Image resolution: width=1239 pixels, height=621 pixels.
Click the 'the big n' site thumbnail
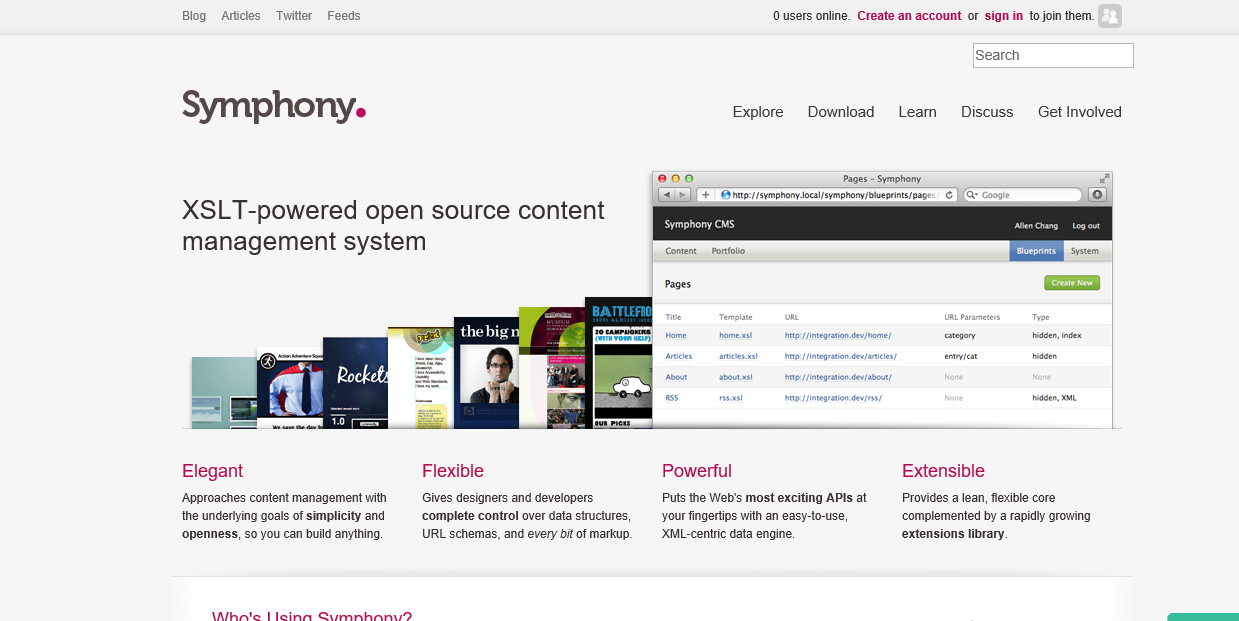pyautogui.click(x=487, y=373)
